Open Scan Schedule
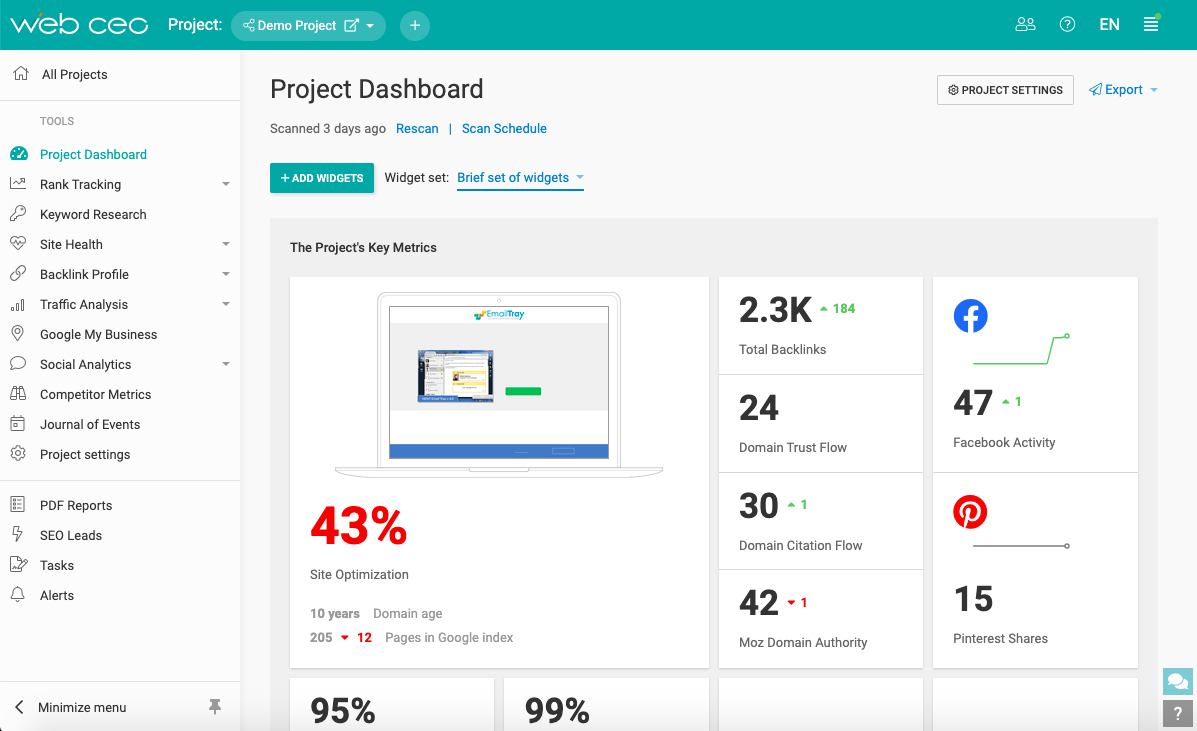The height and width of the screenshot is (731, 1197). [x=504, y=128]
